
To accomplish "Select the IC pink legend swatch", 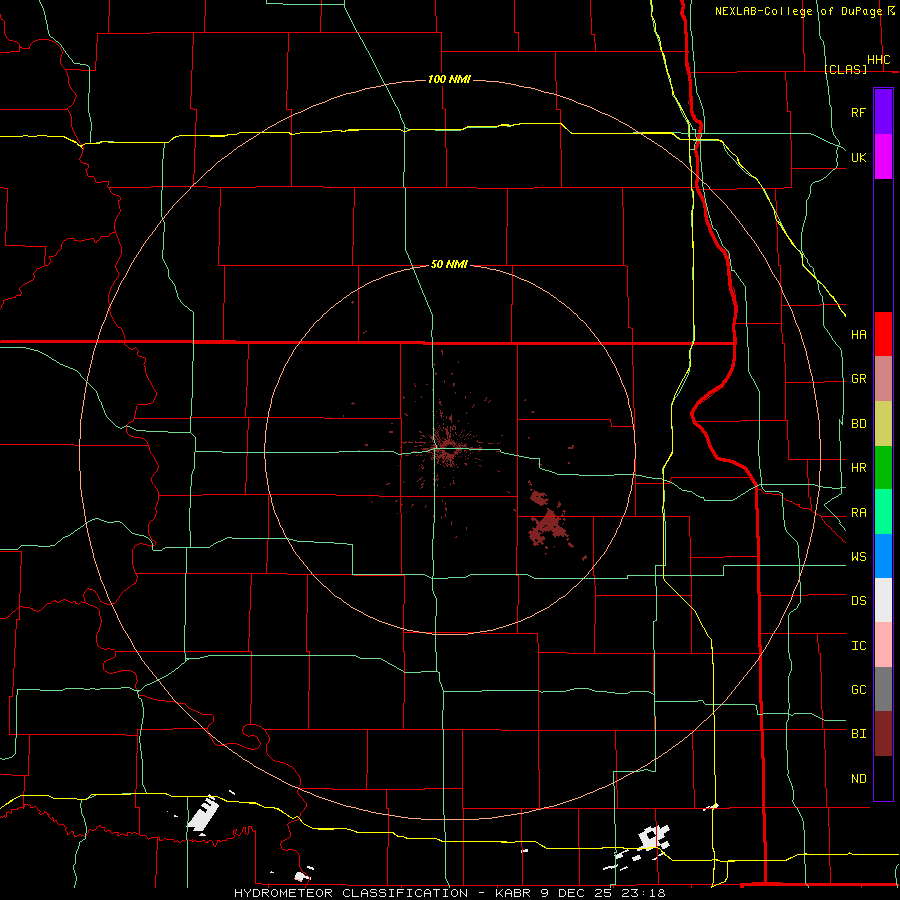I will (x=883, y=645).
